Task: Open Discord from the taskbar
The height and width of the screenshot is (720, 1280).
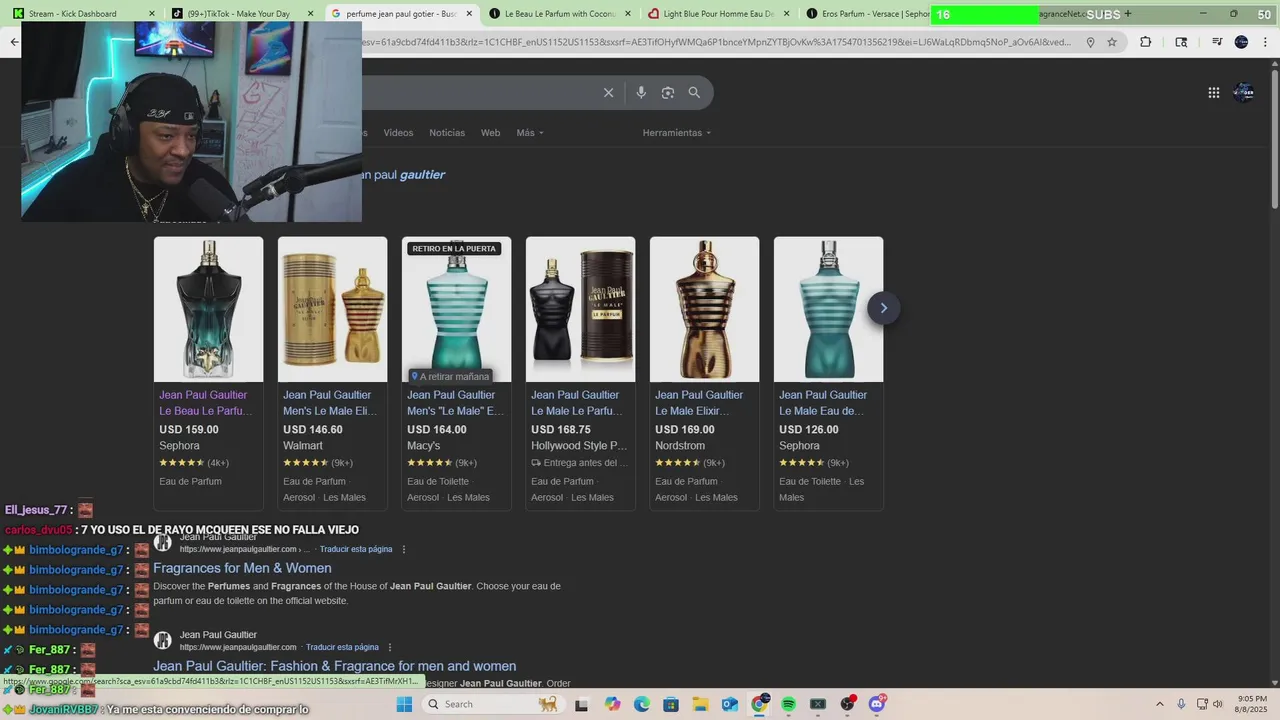Action: coord(877,704)
